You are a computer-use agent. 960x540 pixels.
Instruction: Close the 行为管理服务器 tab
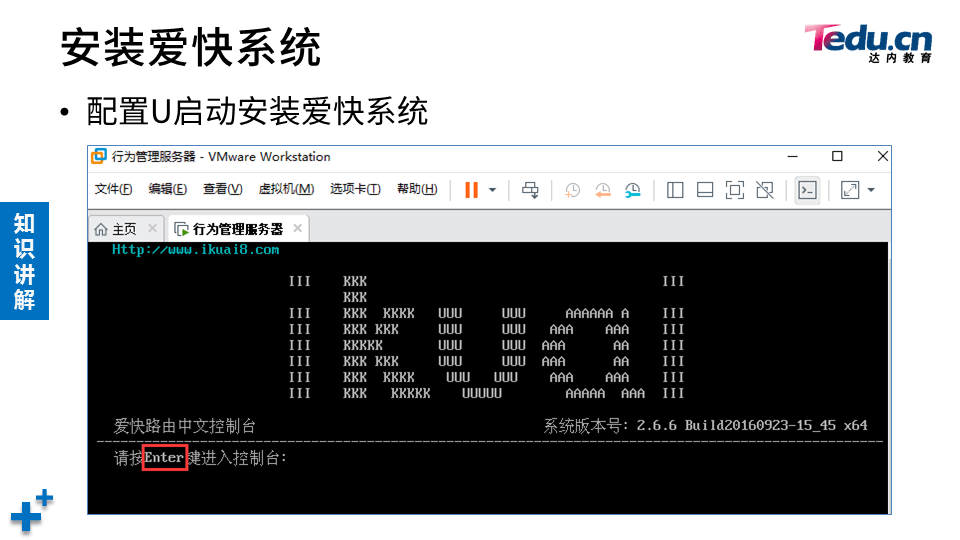(x=298, y=228)
